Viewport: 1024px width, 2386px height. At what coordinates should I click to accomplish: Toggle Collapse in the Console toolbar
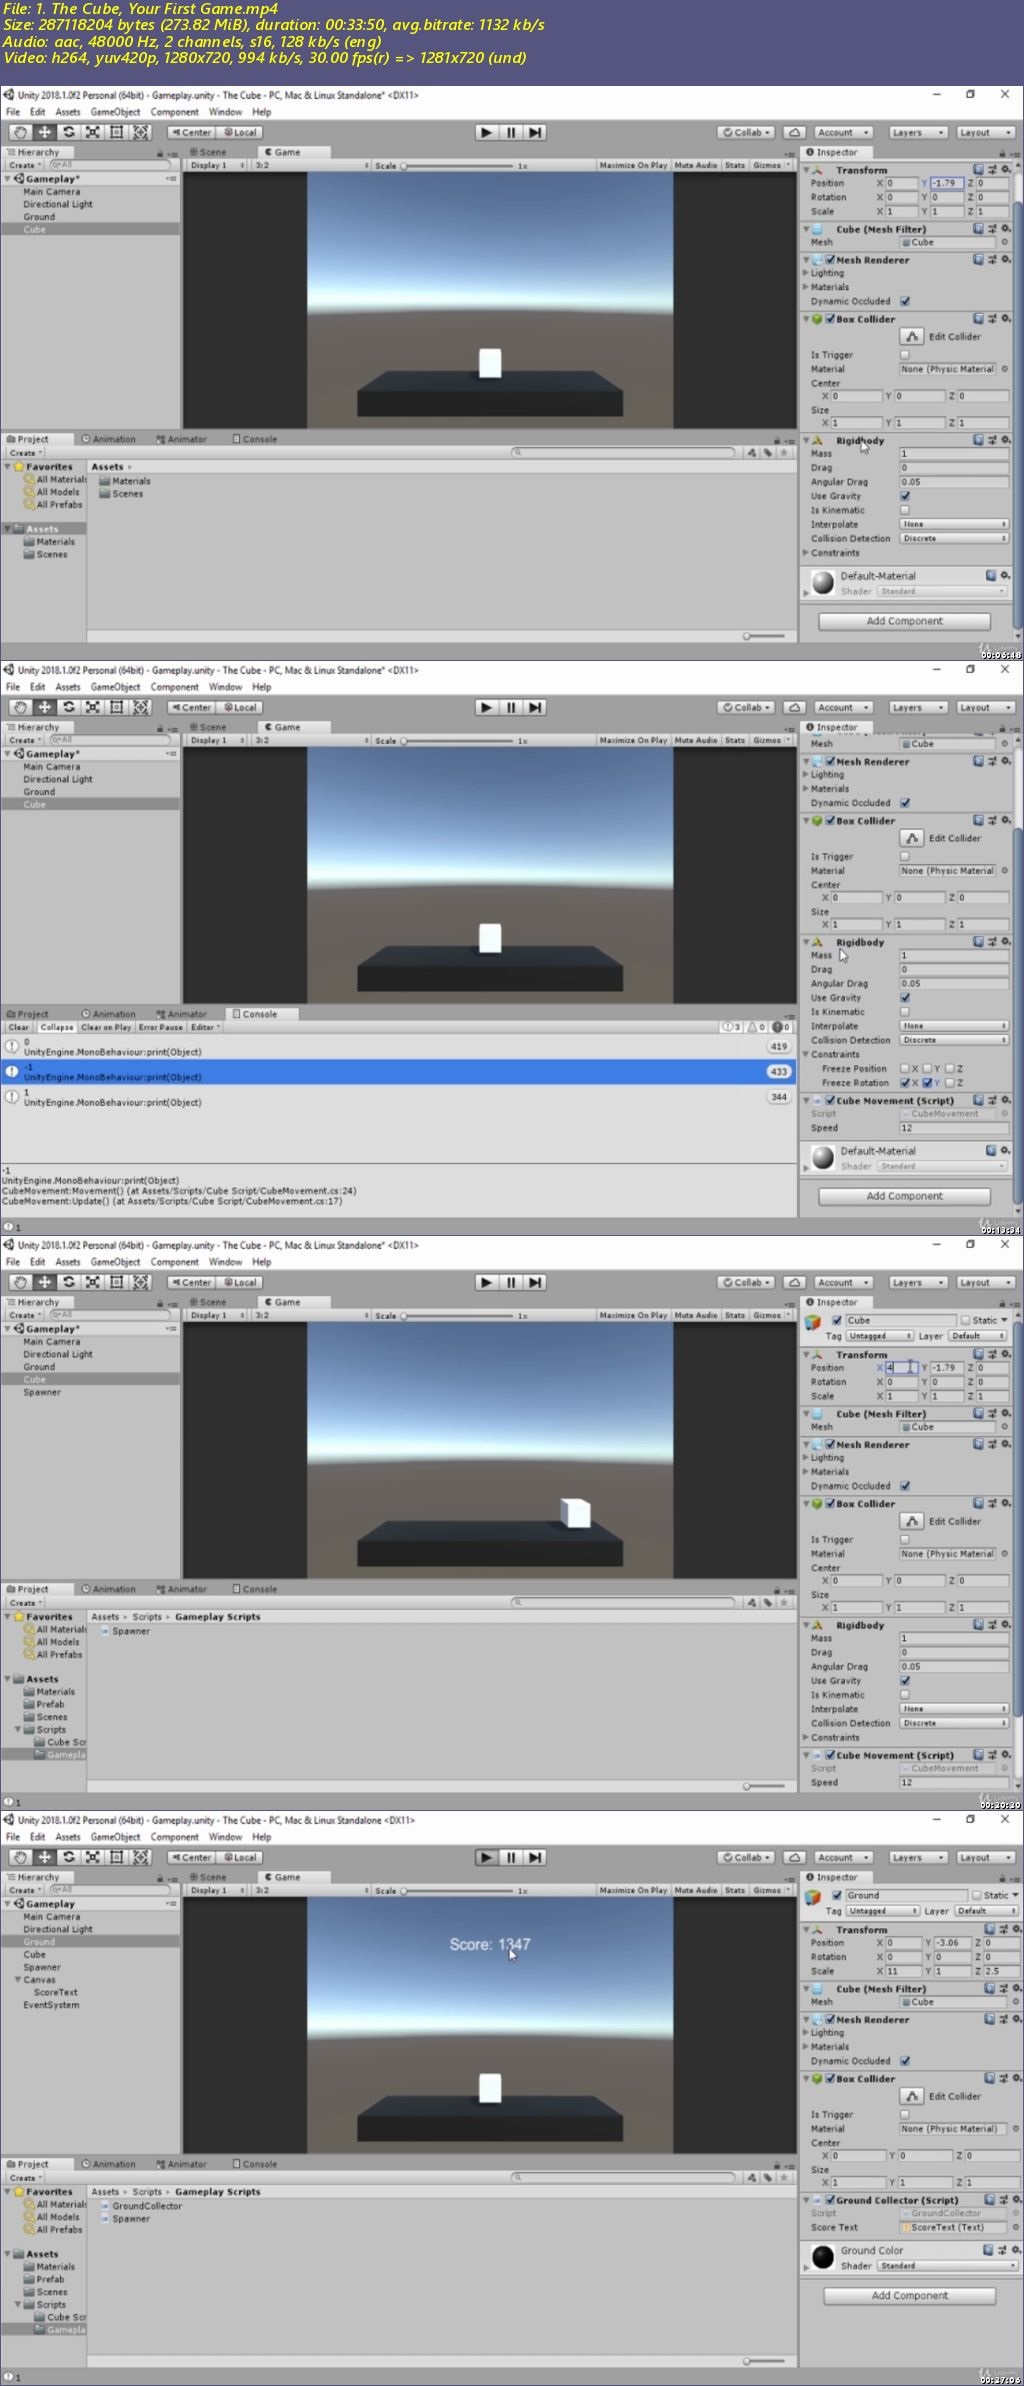(x=57, y=1027)
